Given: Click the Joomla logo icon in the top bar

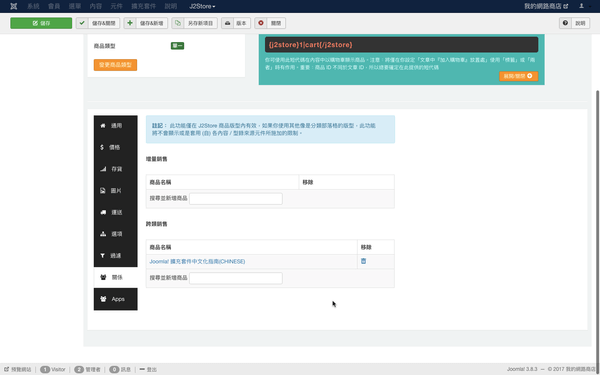Looking at the screenshot, I should click(x=14, y=6).
